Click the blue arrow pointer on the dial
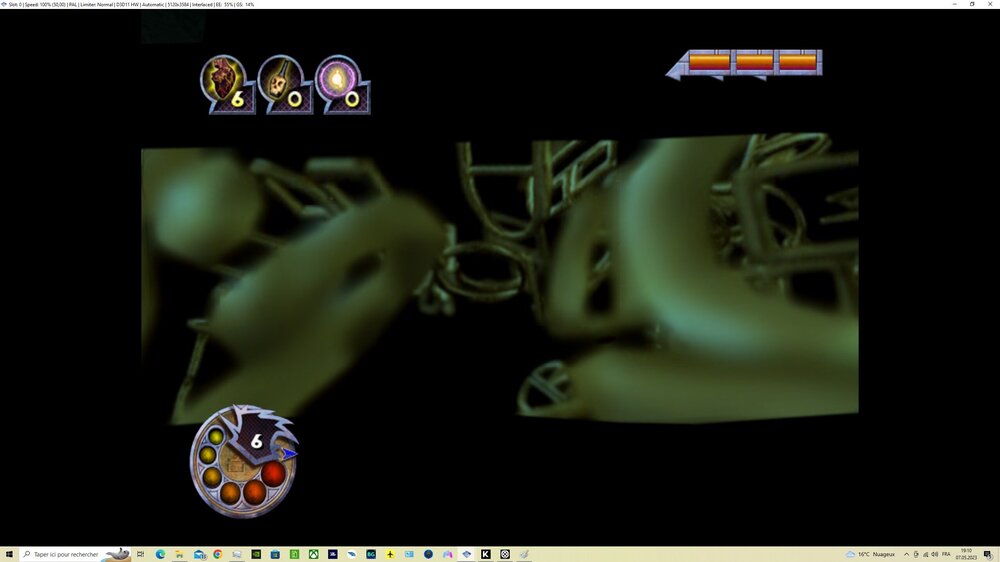The height and width of the screenshot is (562, 1000). pyautogui.click(x=289, y=453)
